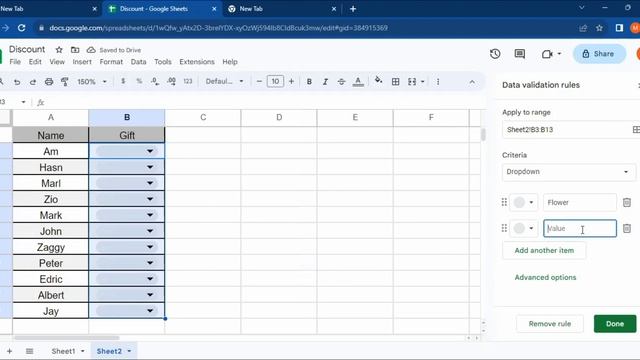Bookmark page with star in address bar
Screen dimensions: 640x360
[599, 28]
